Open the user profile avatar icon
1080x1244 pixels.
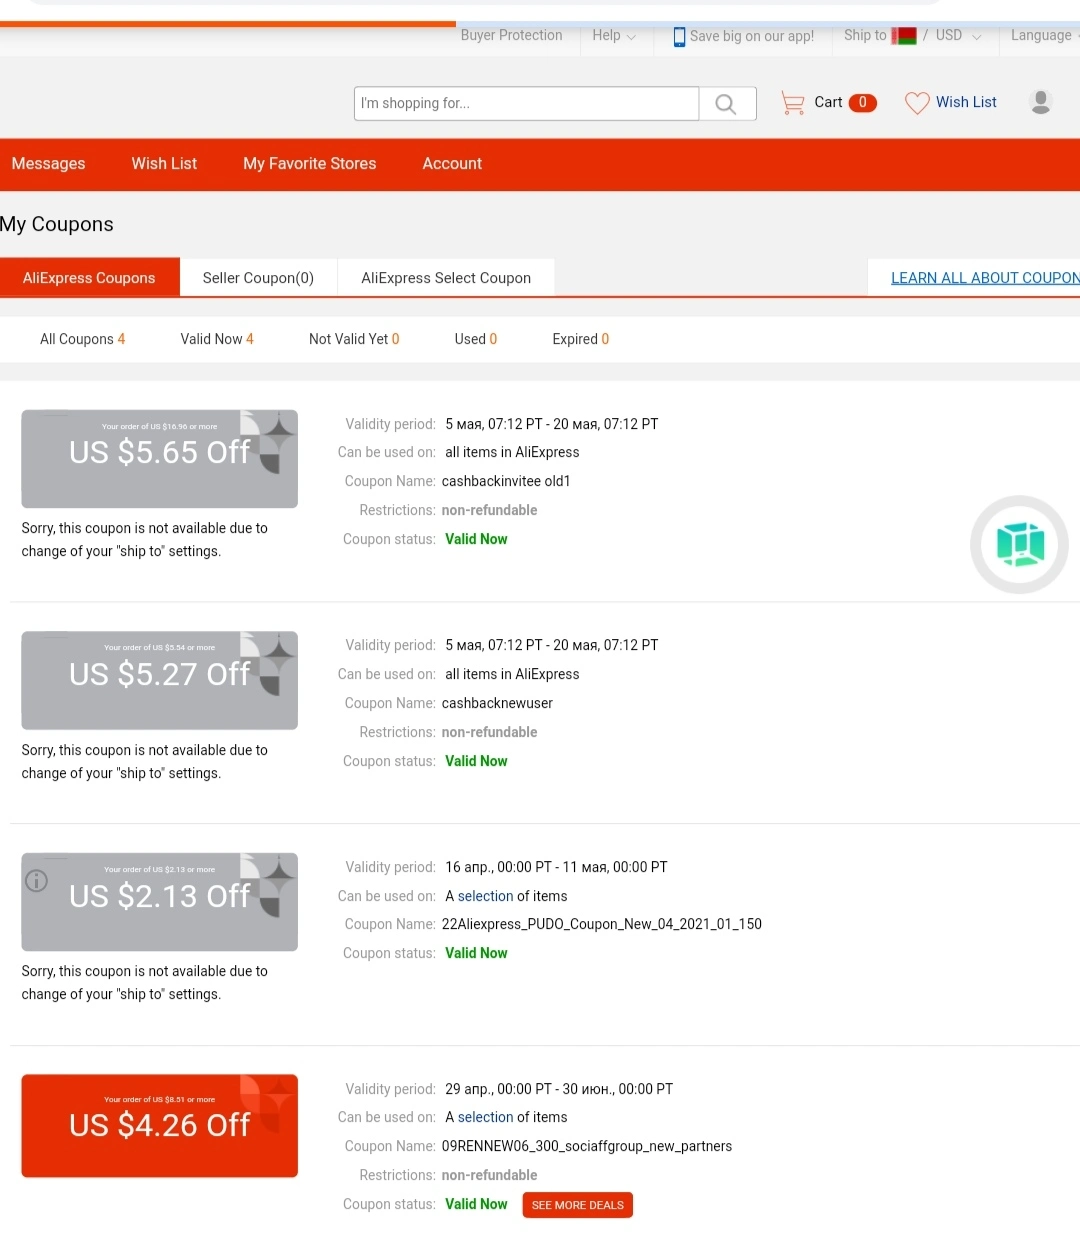click(x=1041, y=102)
